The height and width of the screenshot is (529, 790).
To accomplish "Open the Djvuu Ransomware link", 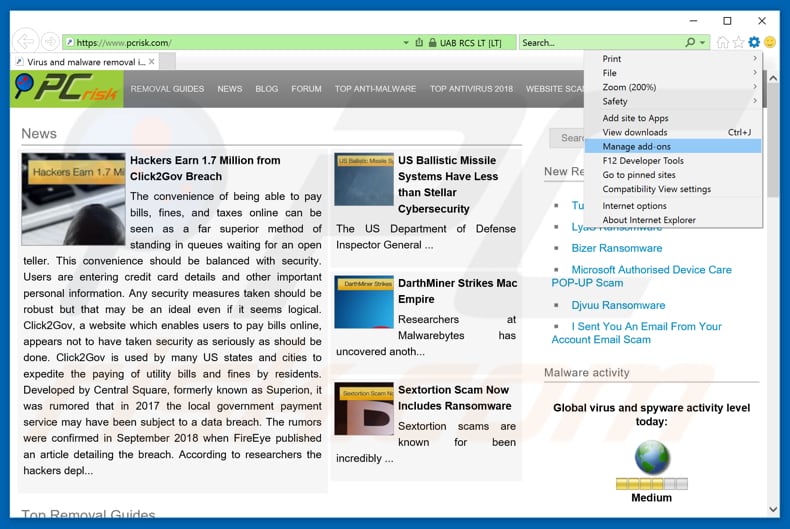I will coord(617,305).
